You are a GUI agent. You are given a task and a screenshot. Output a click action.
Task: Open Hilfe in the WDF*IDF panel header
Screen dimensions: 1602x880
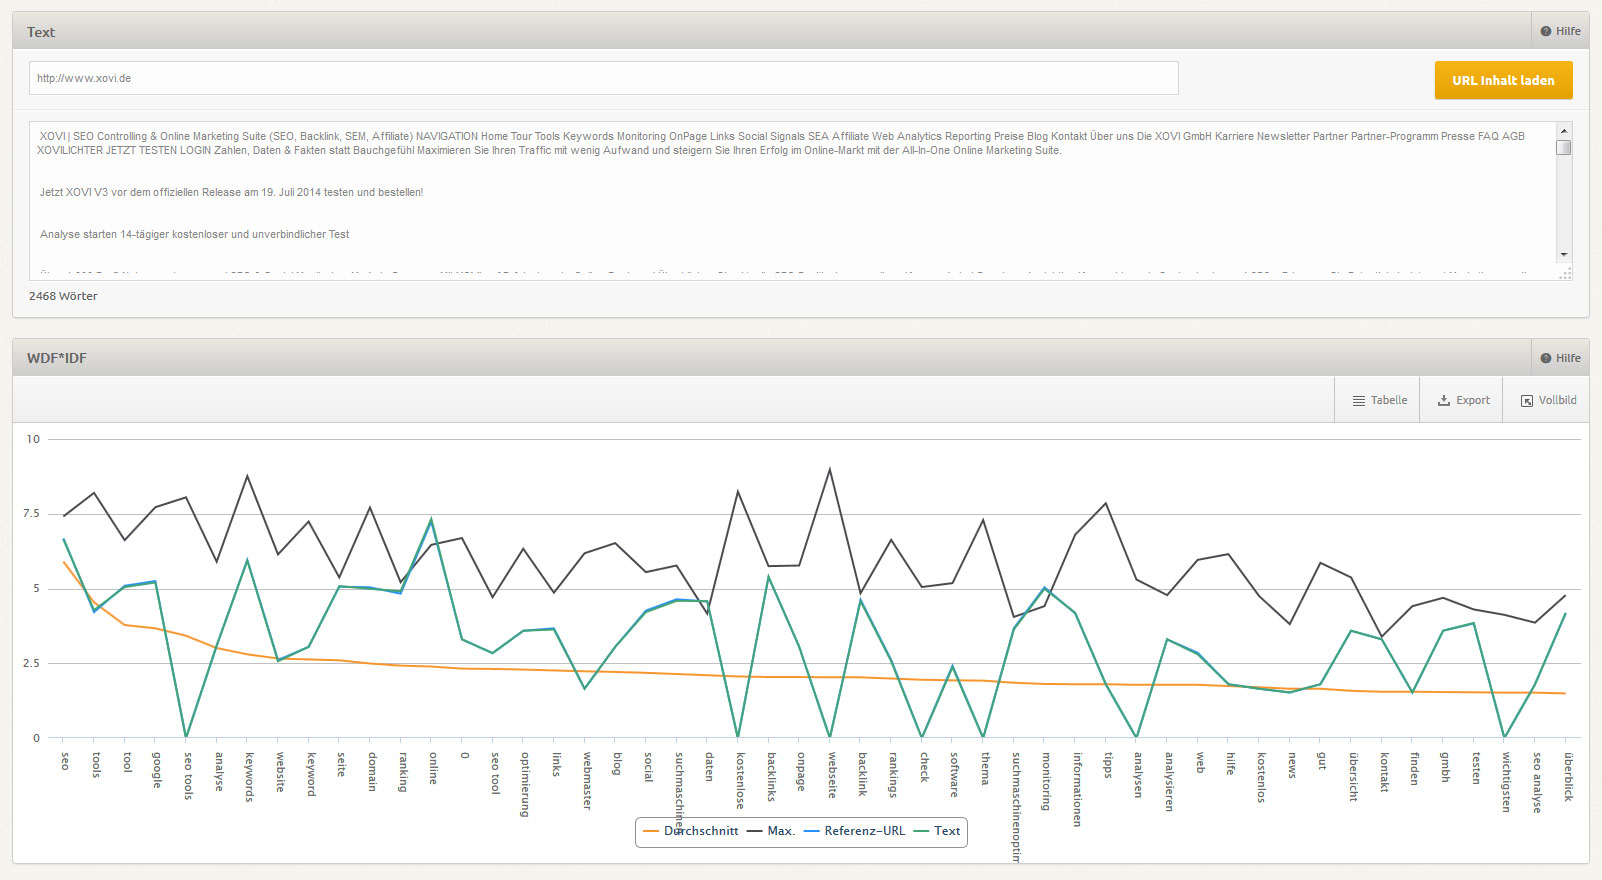[1560, 358]
